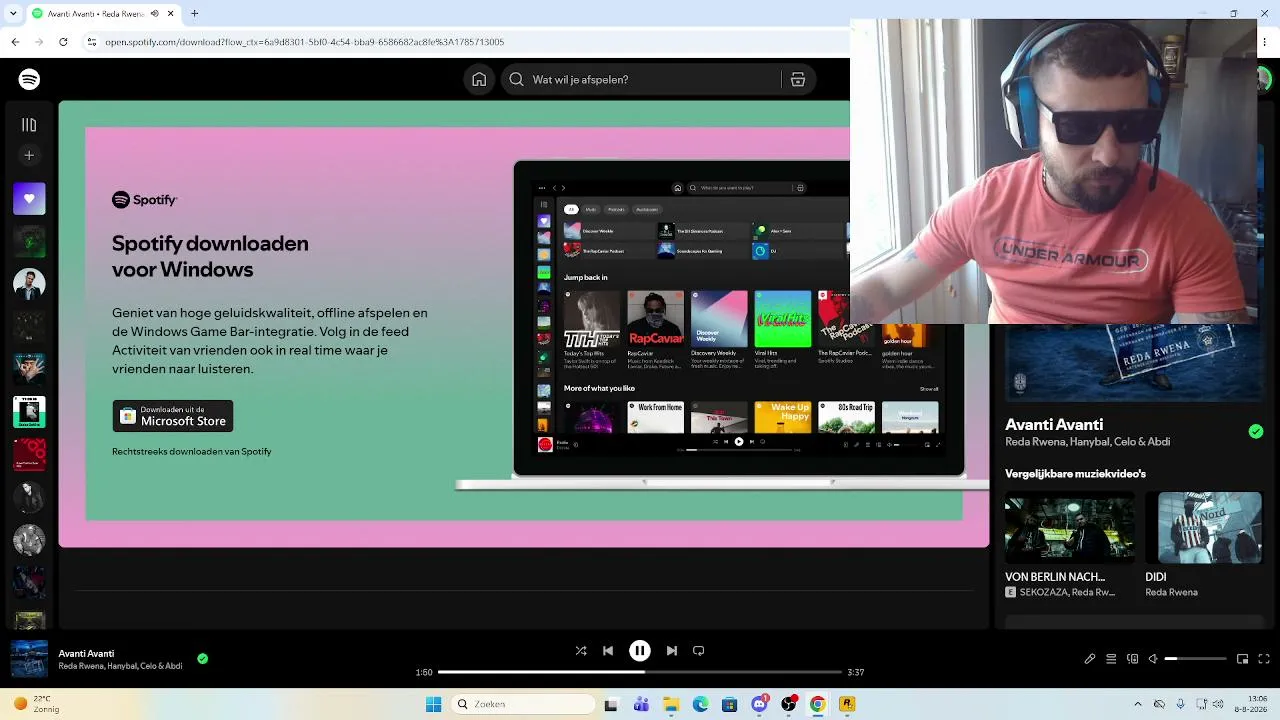The width and height of the screenshot is (1280, 720).
Task: Skip to the next track
Action: click(672, 651)
